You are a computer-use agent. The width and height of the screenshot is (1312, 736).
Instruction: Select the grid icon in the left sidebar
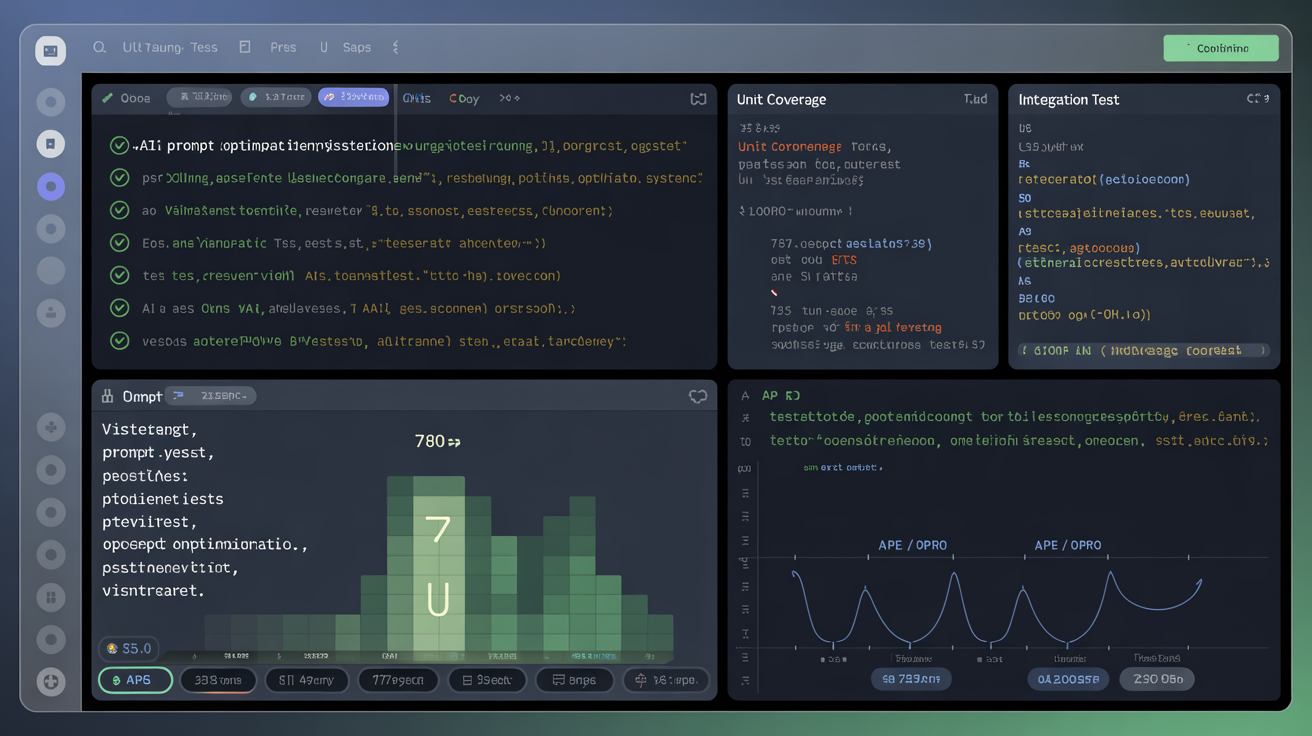coord(50,597)
